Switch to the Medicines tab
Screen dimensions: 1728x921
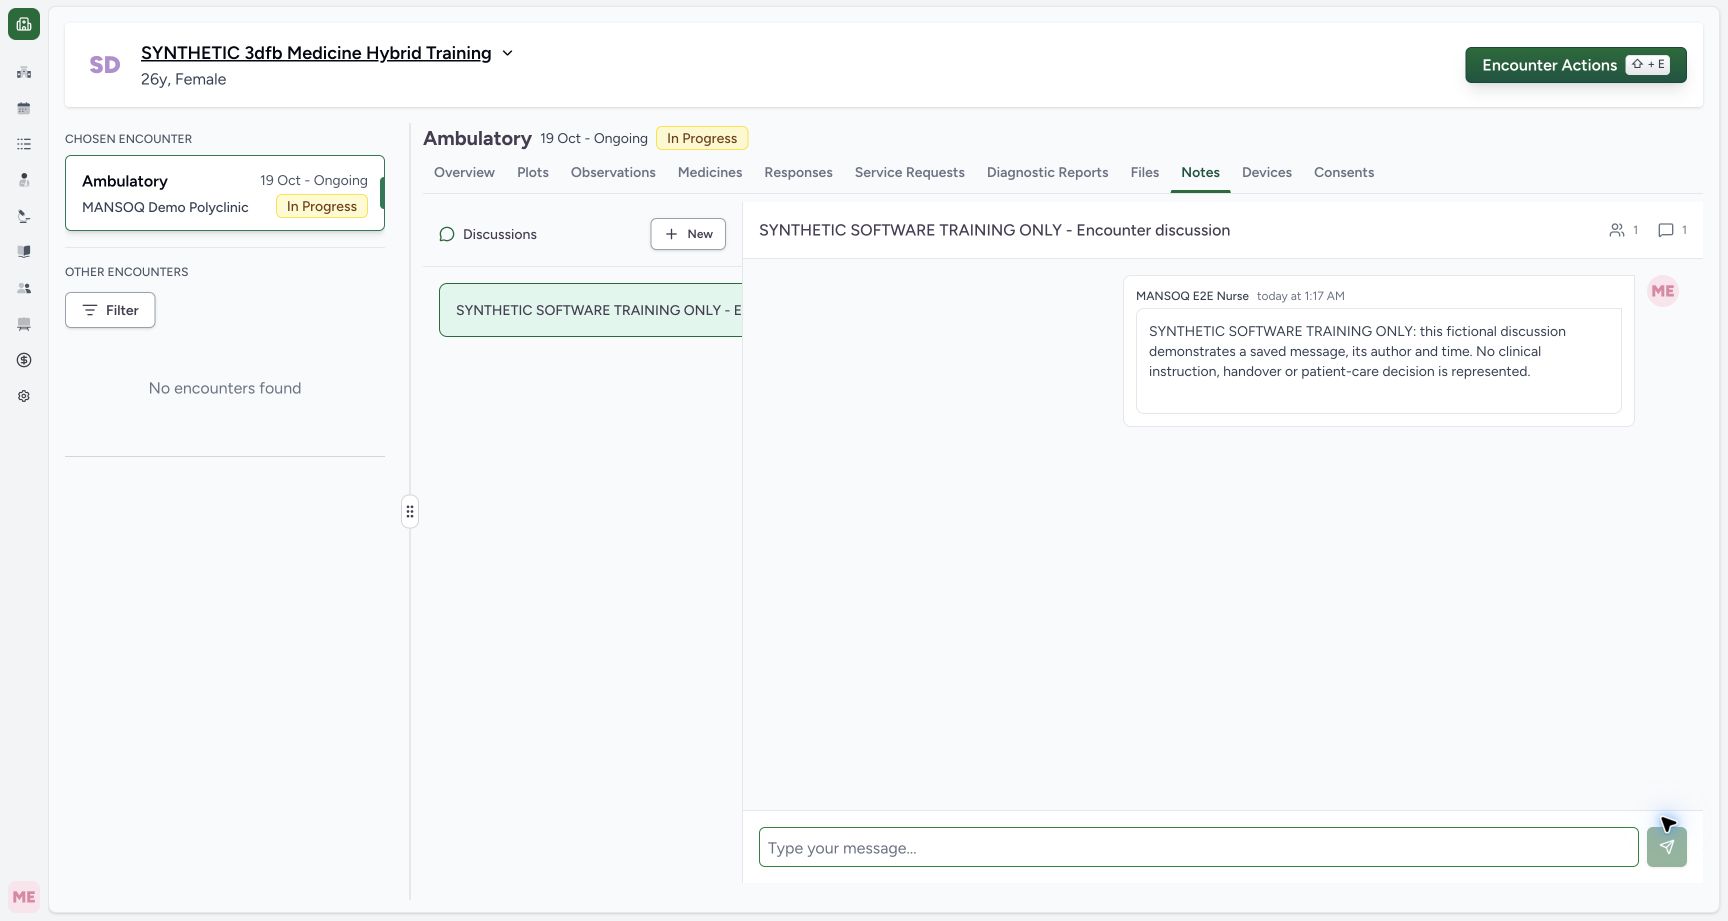tap(710, 172)
